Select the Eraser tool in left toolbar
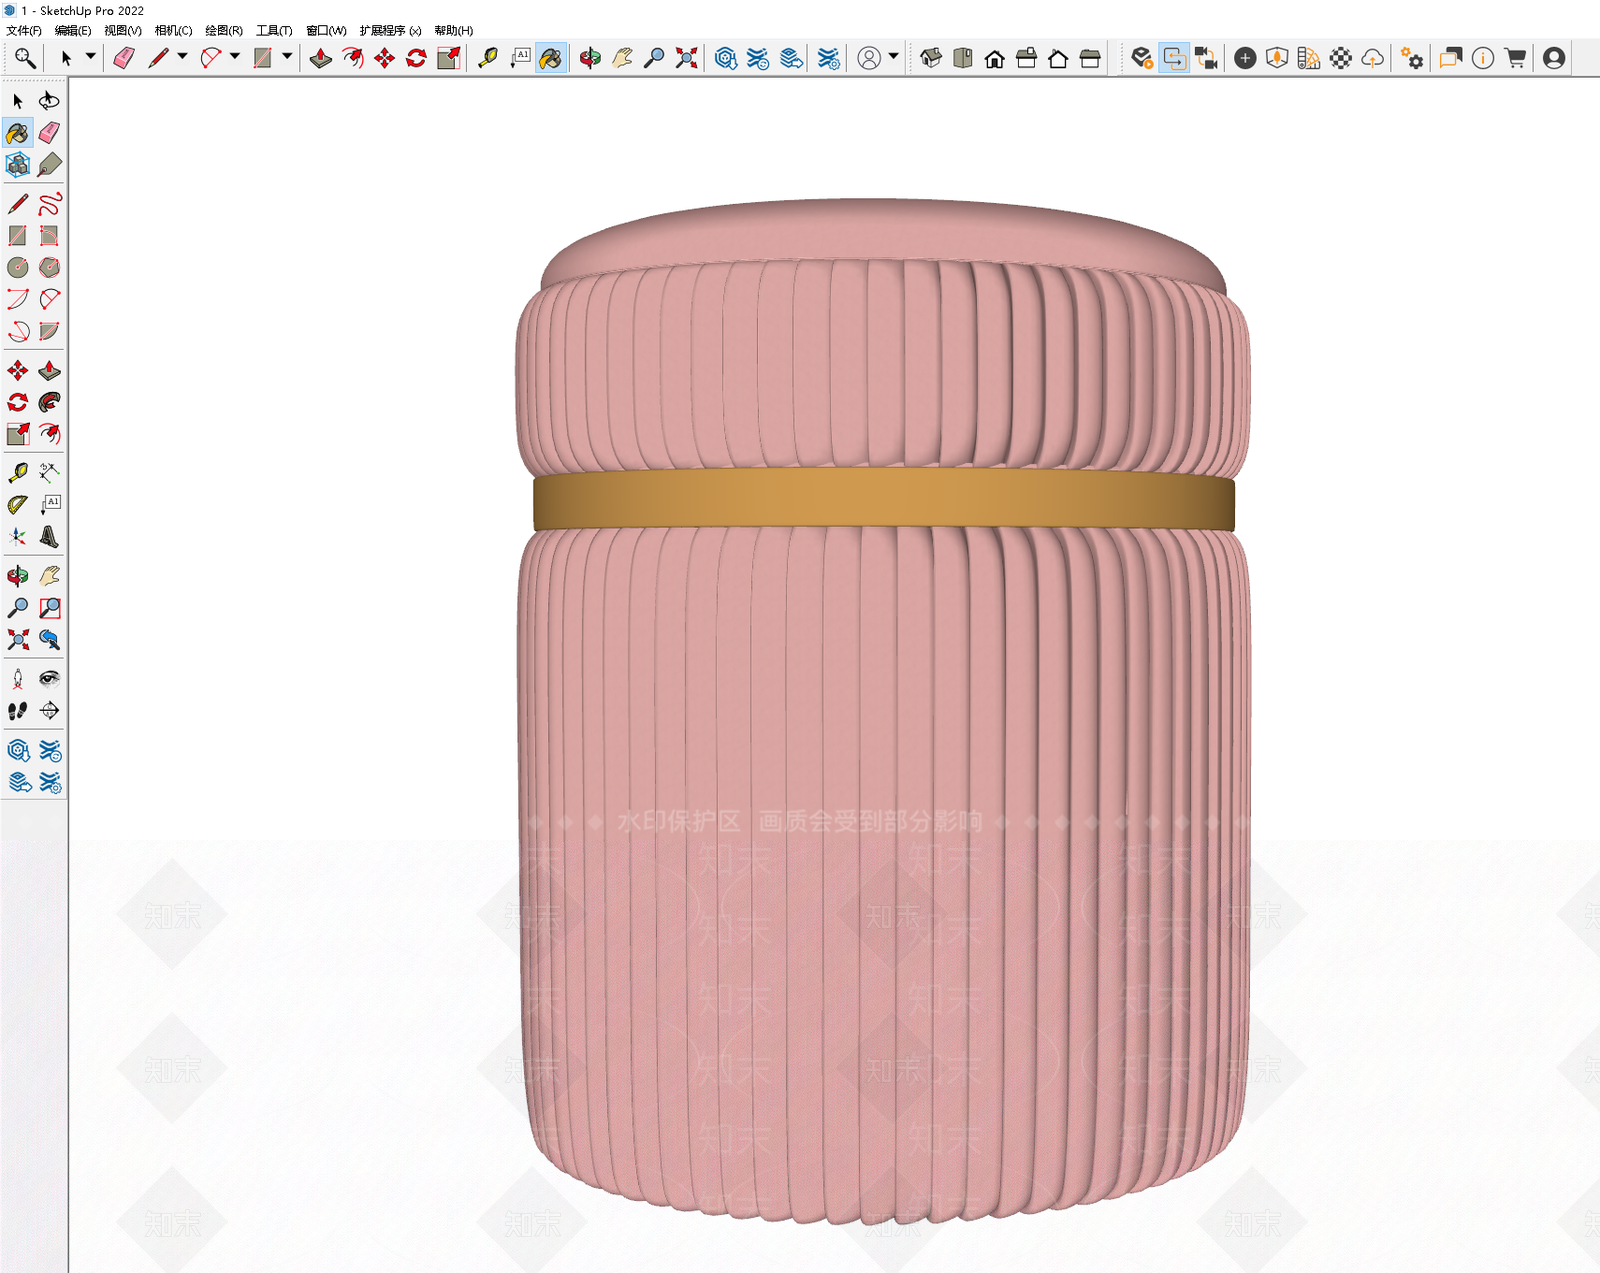Viewport: 1600px width, 1273px height. tap(49, 133)
